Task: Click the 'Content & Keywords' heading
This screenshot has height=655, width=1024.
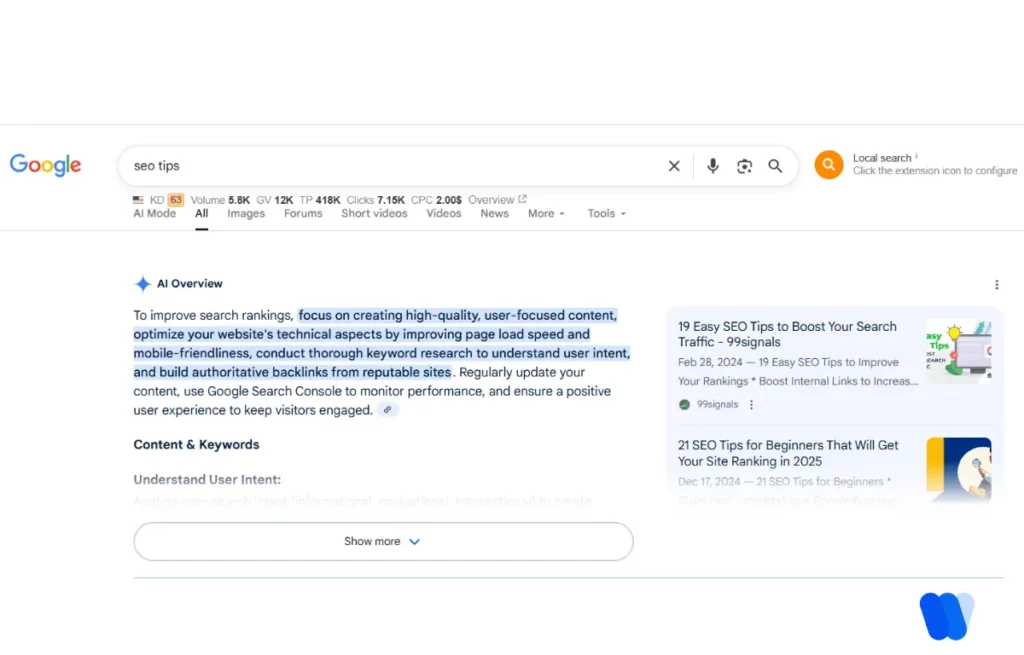Action: [197, 445]
